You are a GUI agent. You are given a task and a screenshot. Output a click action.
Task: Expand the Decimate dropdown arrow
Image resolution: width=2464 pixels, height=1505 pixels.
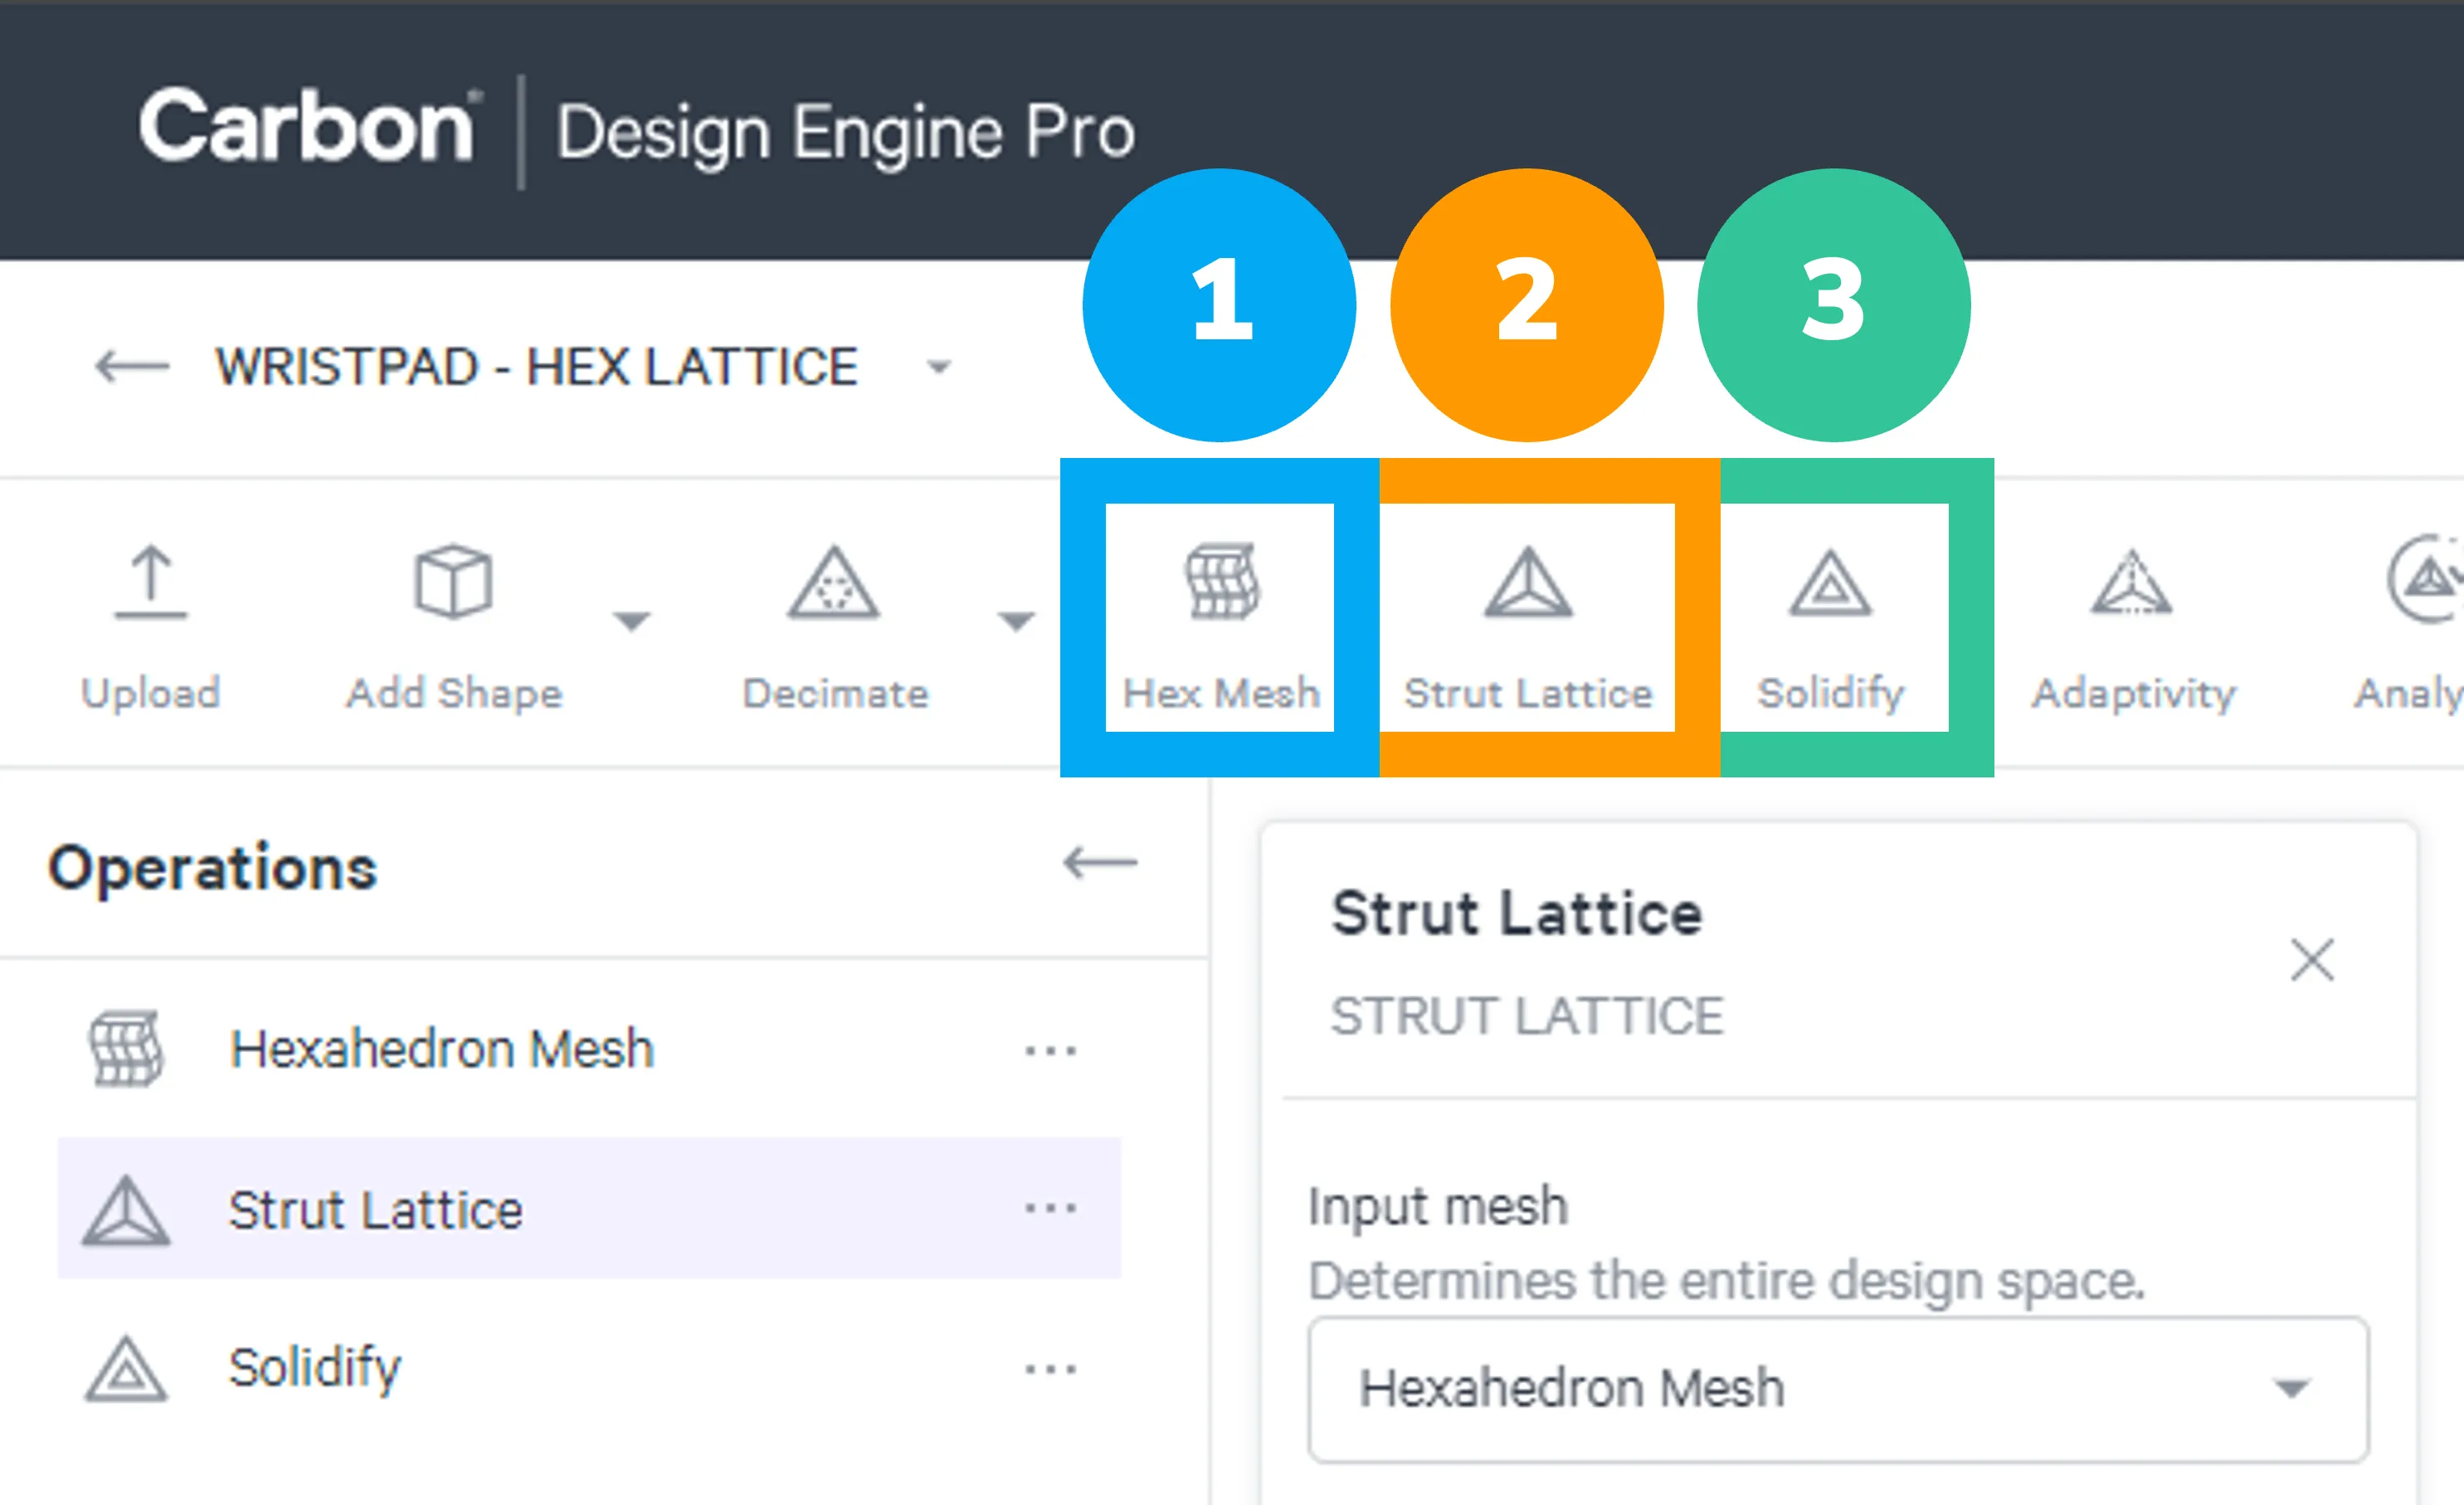click(1016, 622)
